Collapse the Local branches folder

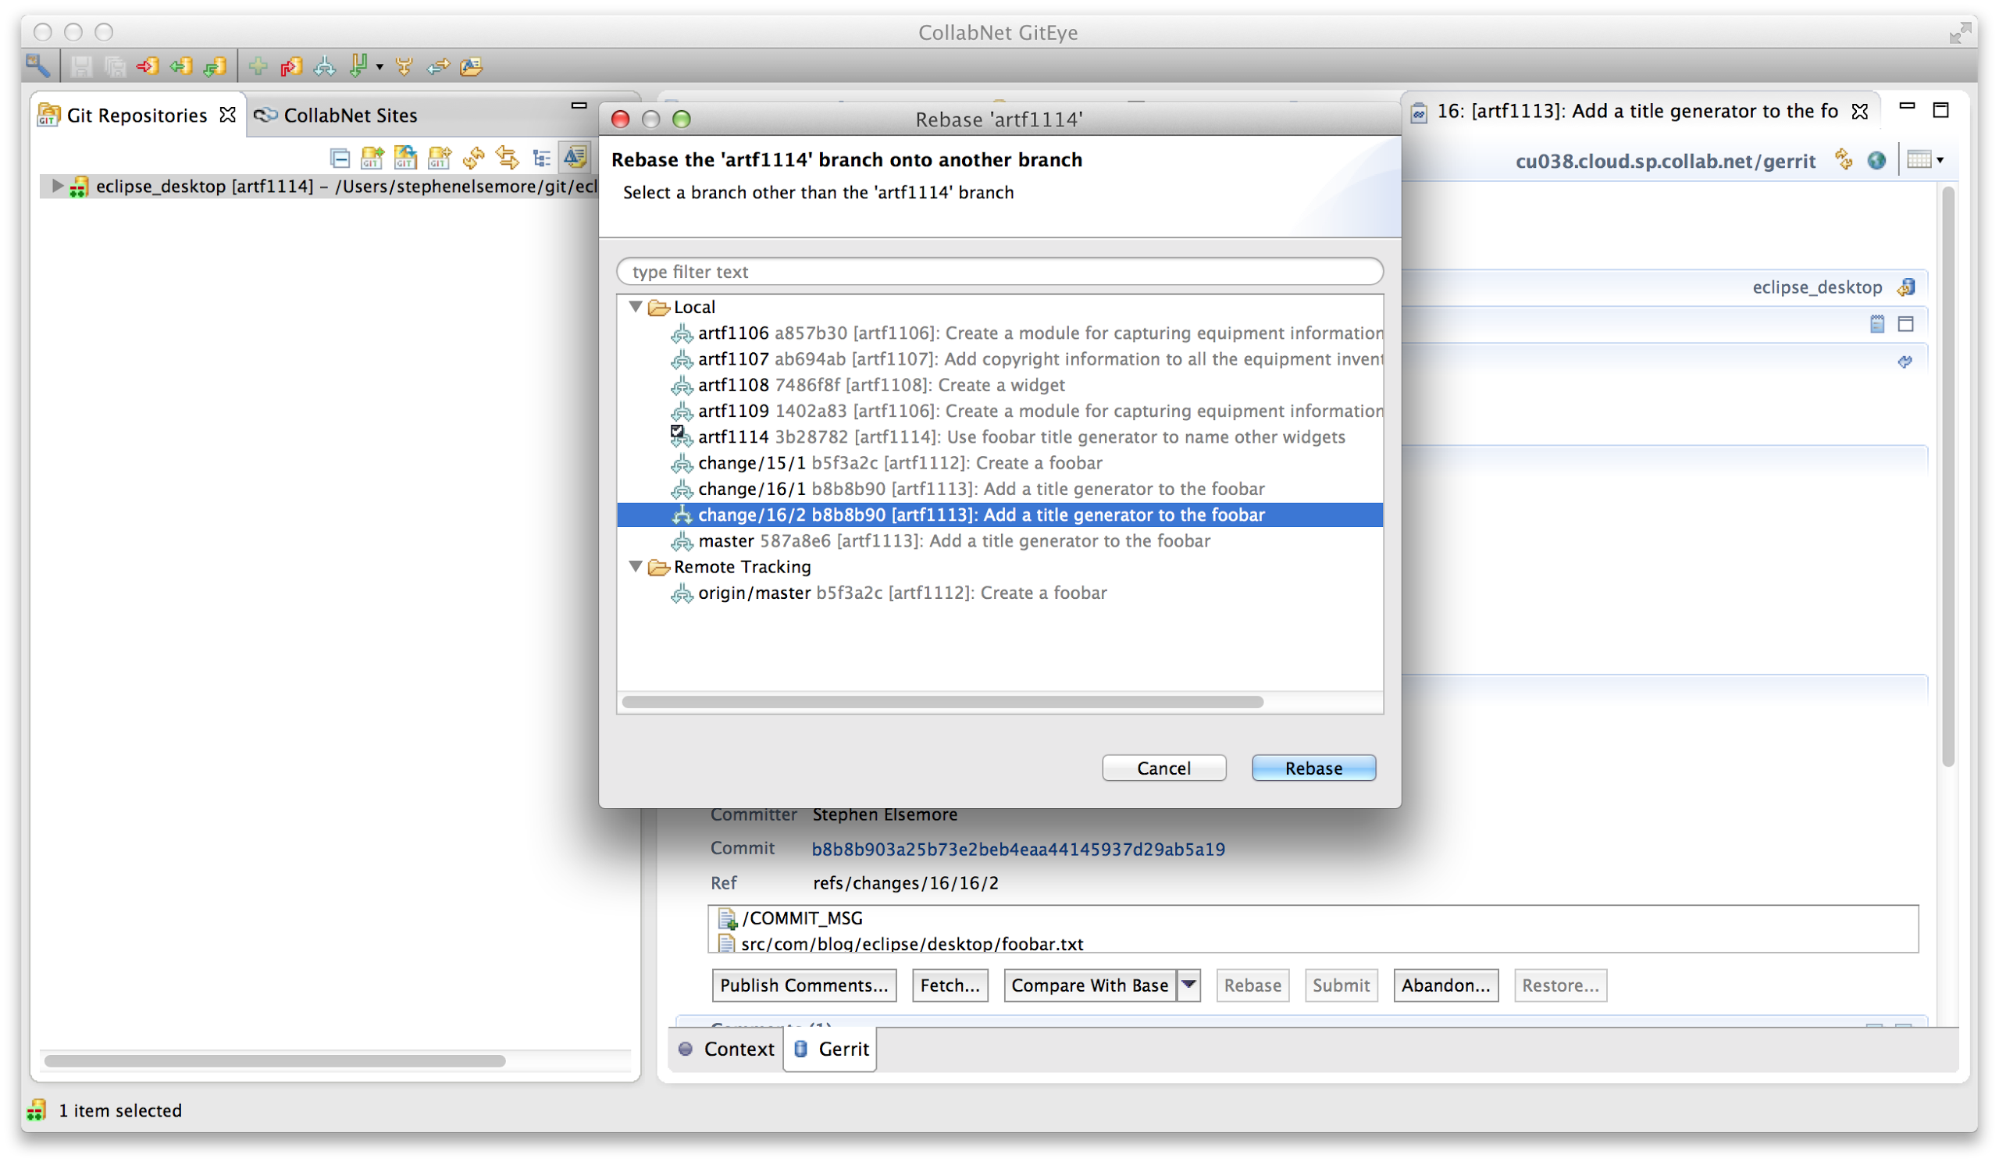click(x=636, y=307)
